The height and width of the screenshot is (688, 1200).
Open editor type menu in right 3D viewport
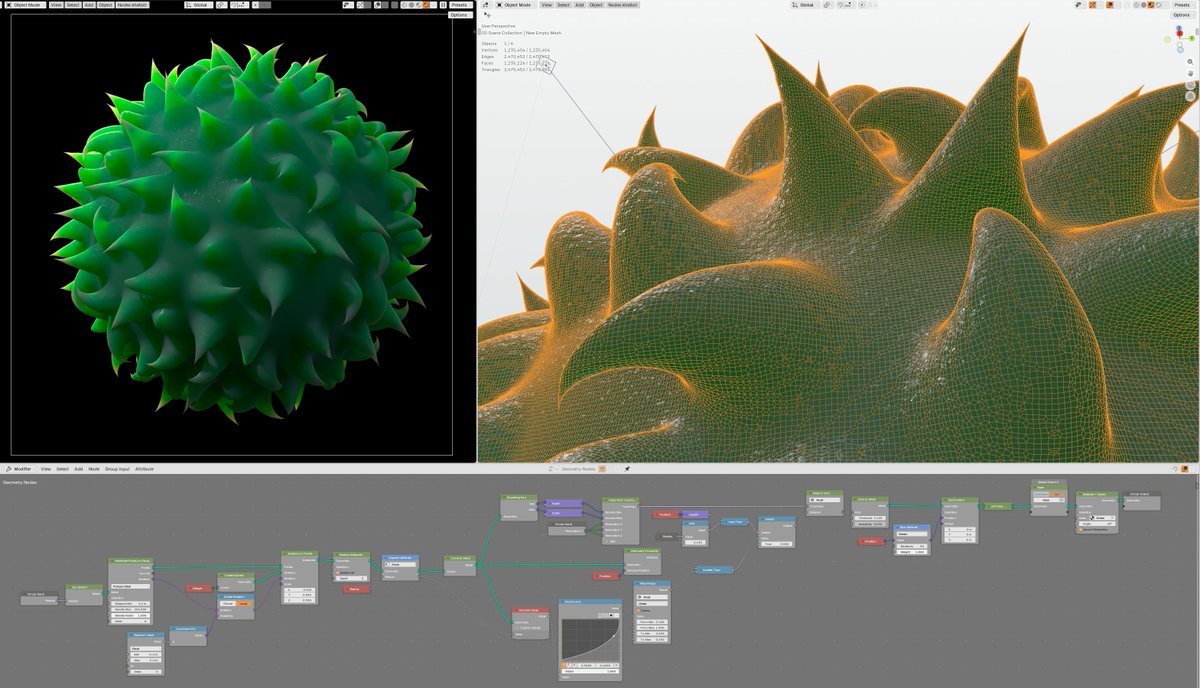tap(485, 5)
